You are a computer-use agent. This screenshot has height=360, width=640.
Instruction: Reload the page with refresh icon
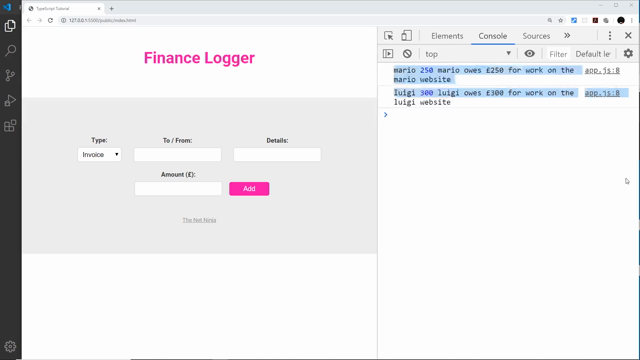click(50, 20)
